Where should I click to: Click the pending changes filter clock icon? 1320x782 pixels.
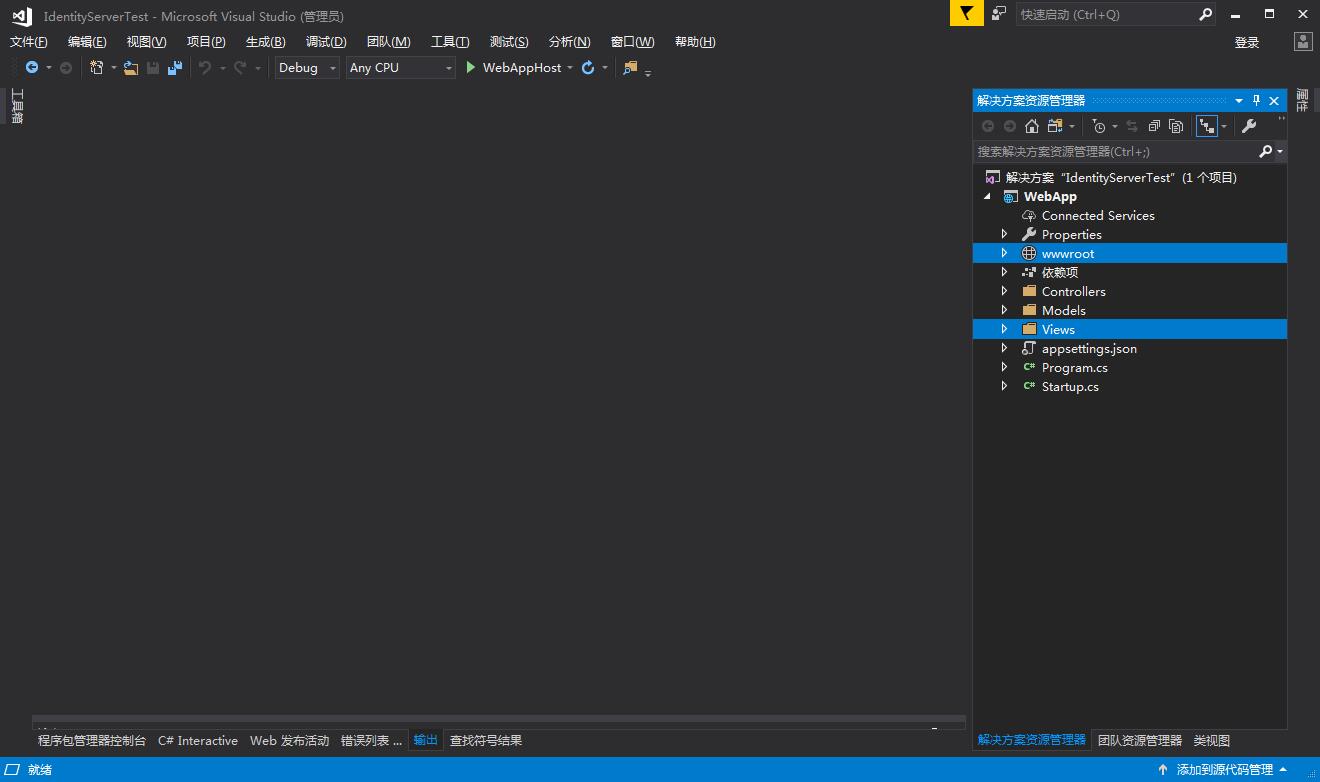point(1099,126)
